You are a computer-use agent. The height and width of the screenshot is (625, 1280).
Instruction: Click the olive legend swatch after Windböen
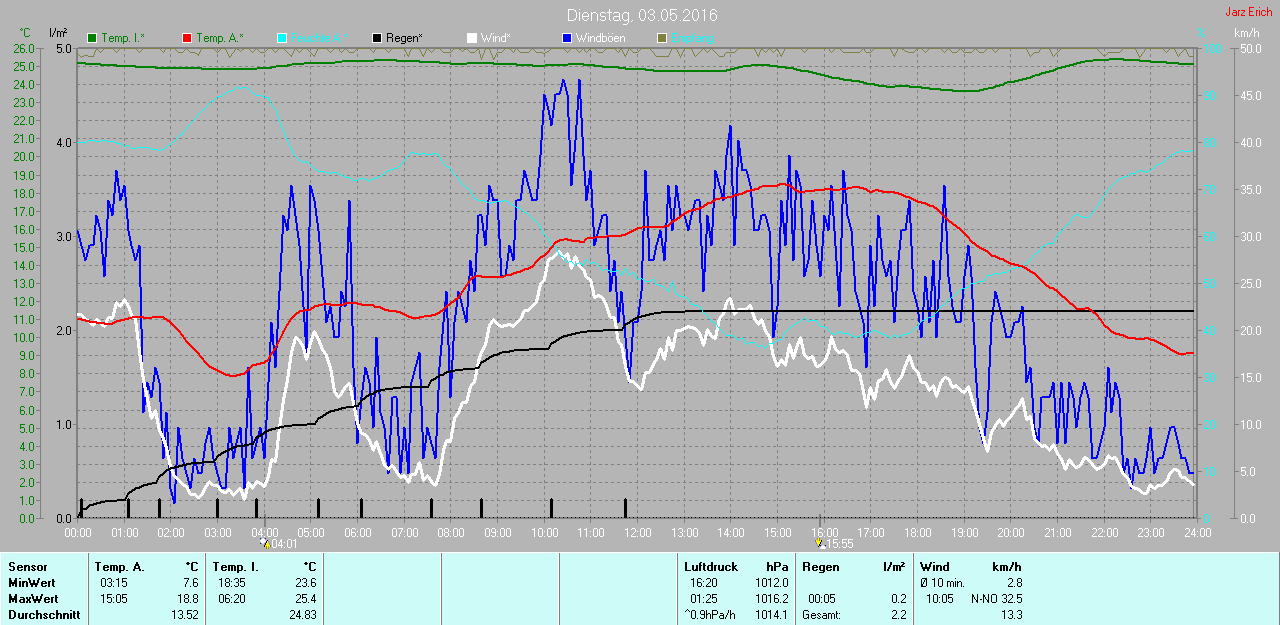(x=660, y=38)
